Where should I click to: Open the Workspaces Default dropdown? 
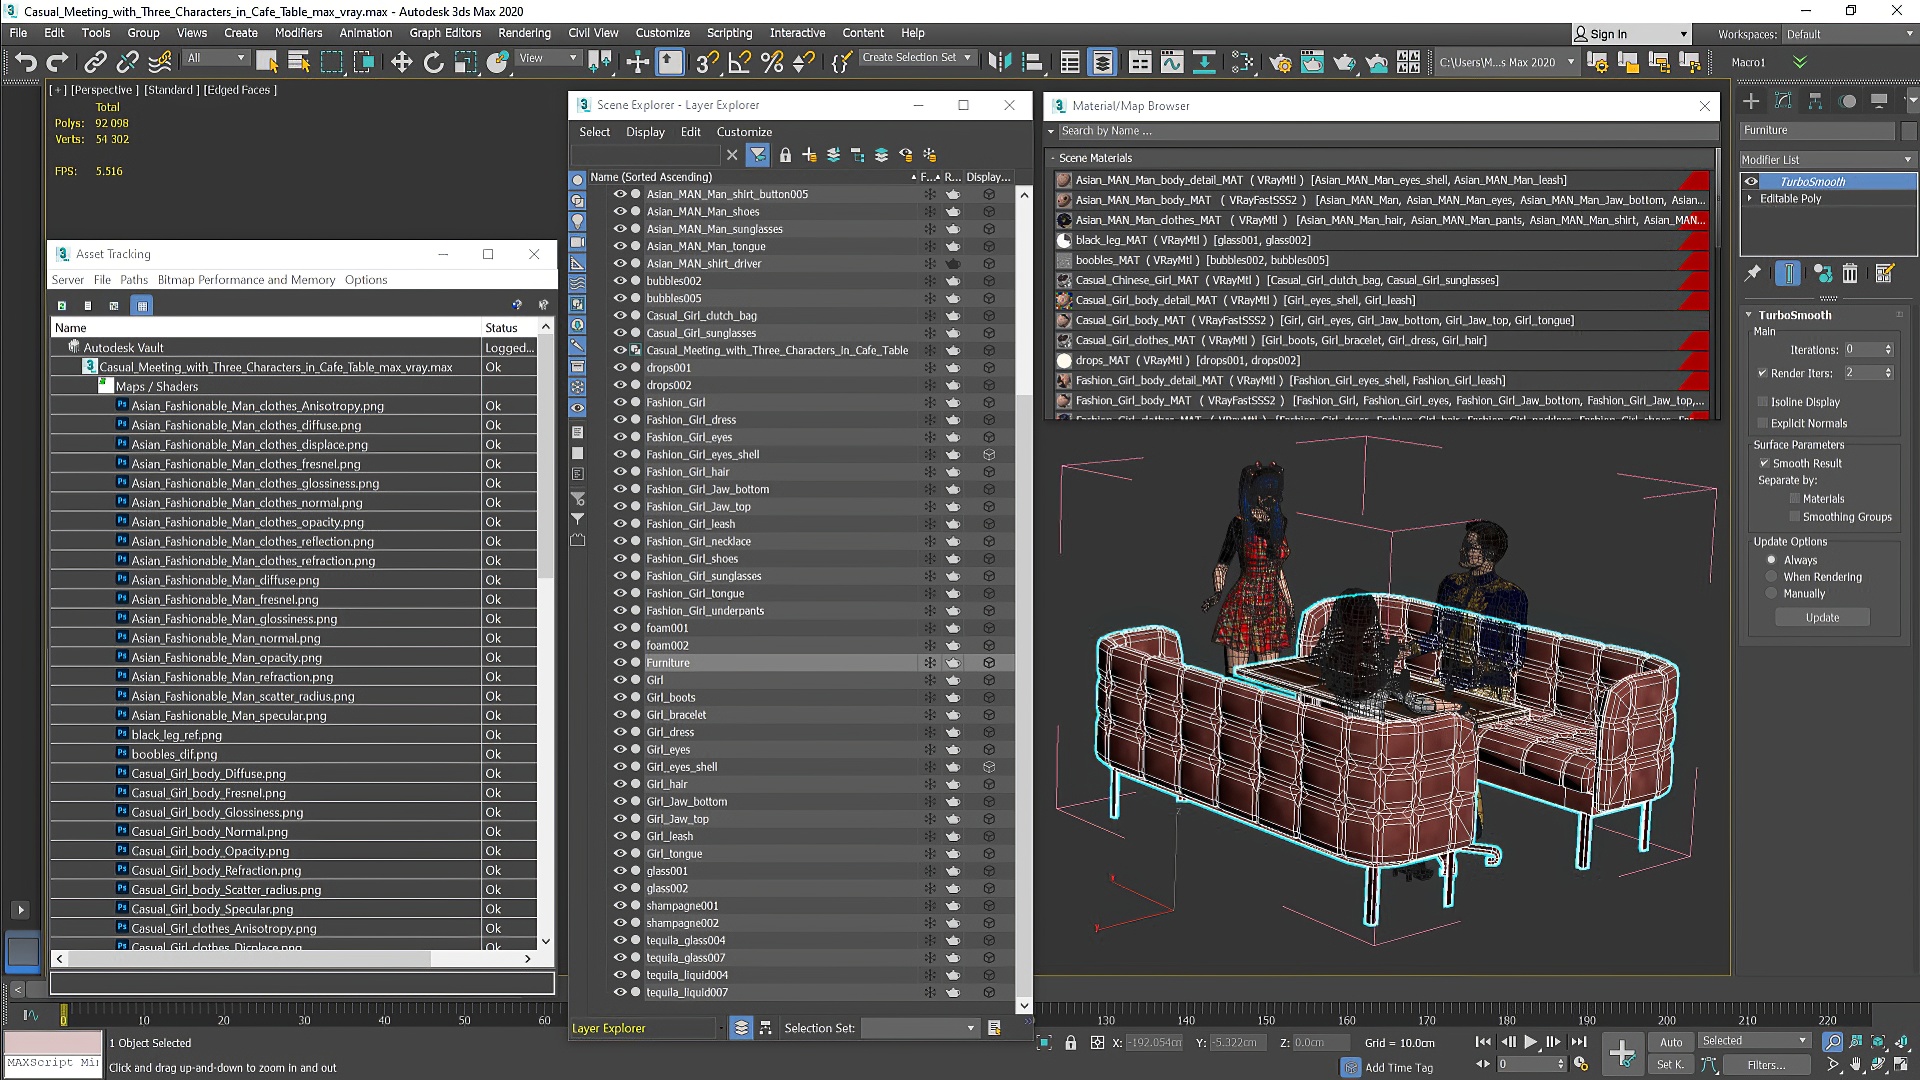[1848, 34]
